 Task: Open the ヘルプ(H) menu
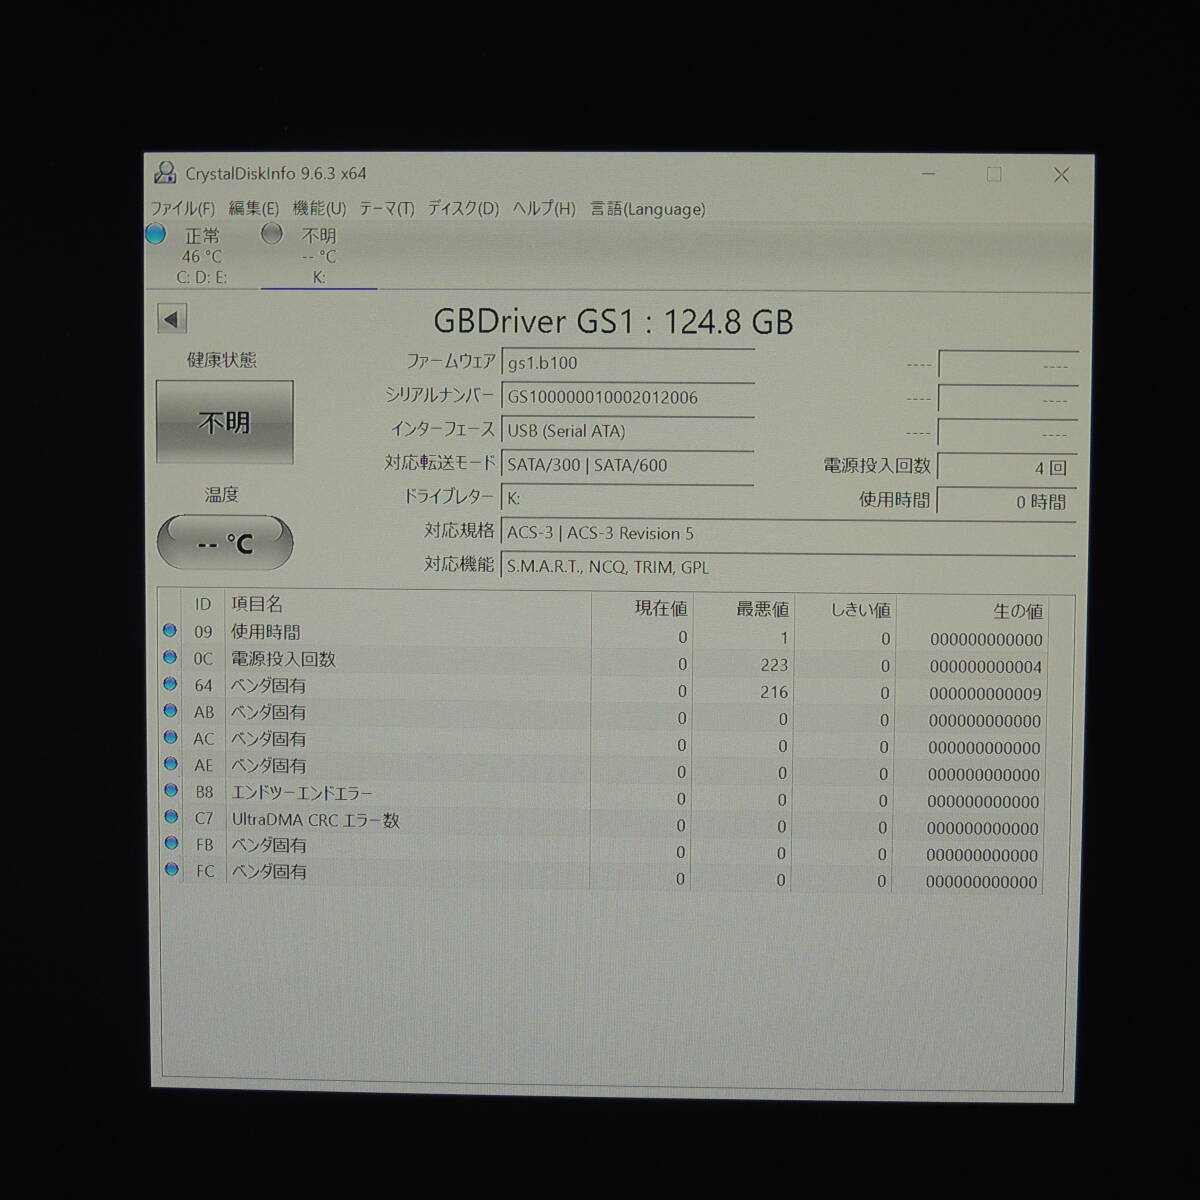pyautogui.click(x=544, y=209)
